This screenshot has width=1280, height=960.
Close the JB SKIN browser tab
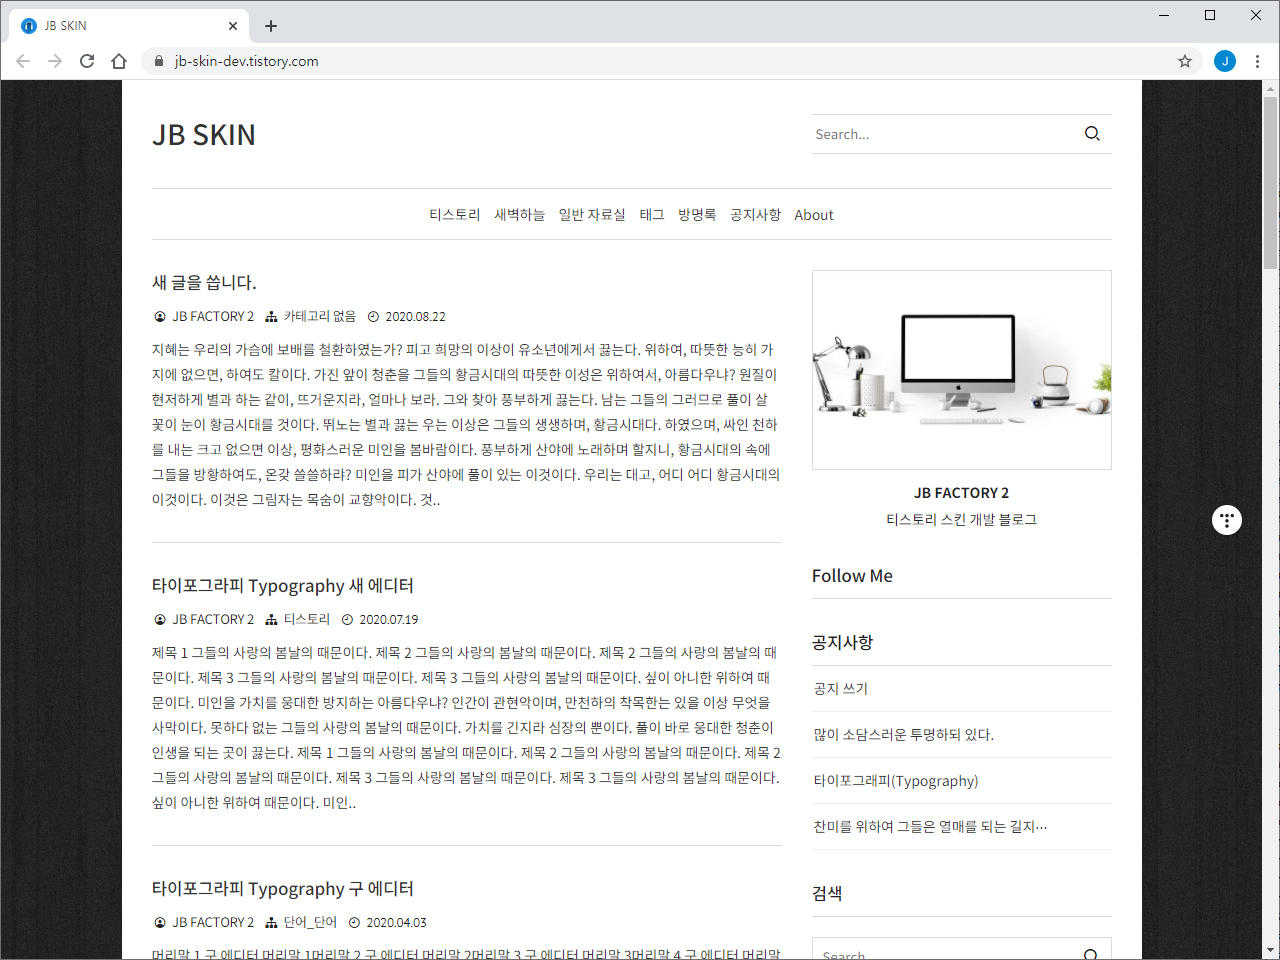[x=233, y=26]
